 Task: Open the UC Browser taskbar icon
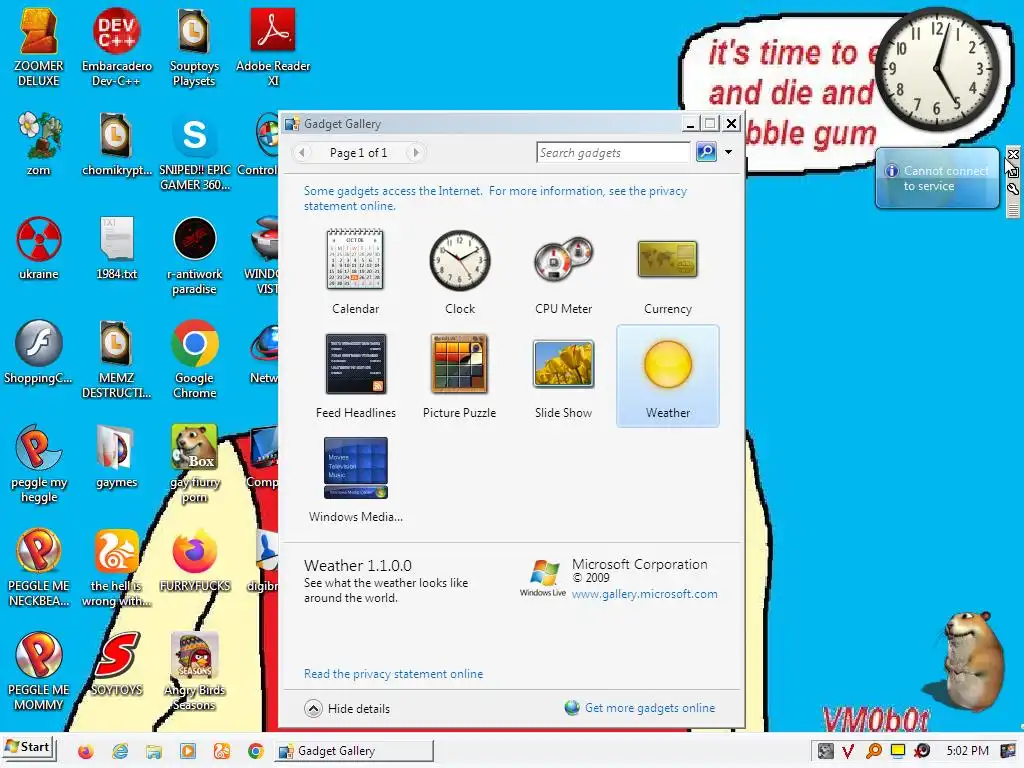point(222,751)
